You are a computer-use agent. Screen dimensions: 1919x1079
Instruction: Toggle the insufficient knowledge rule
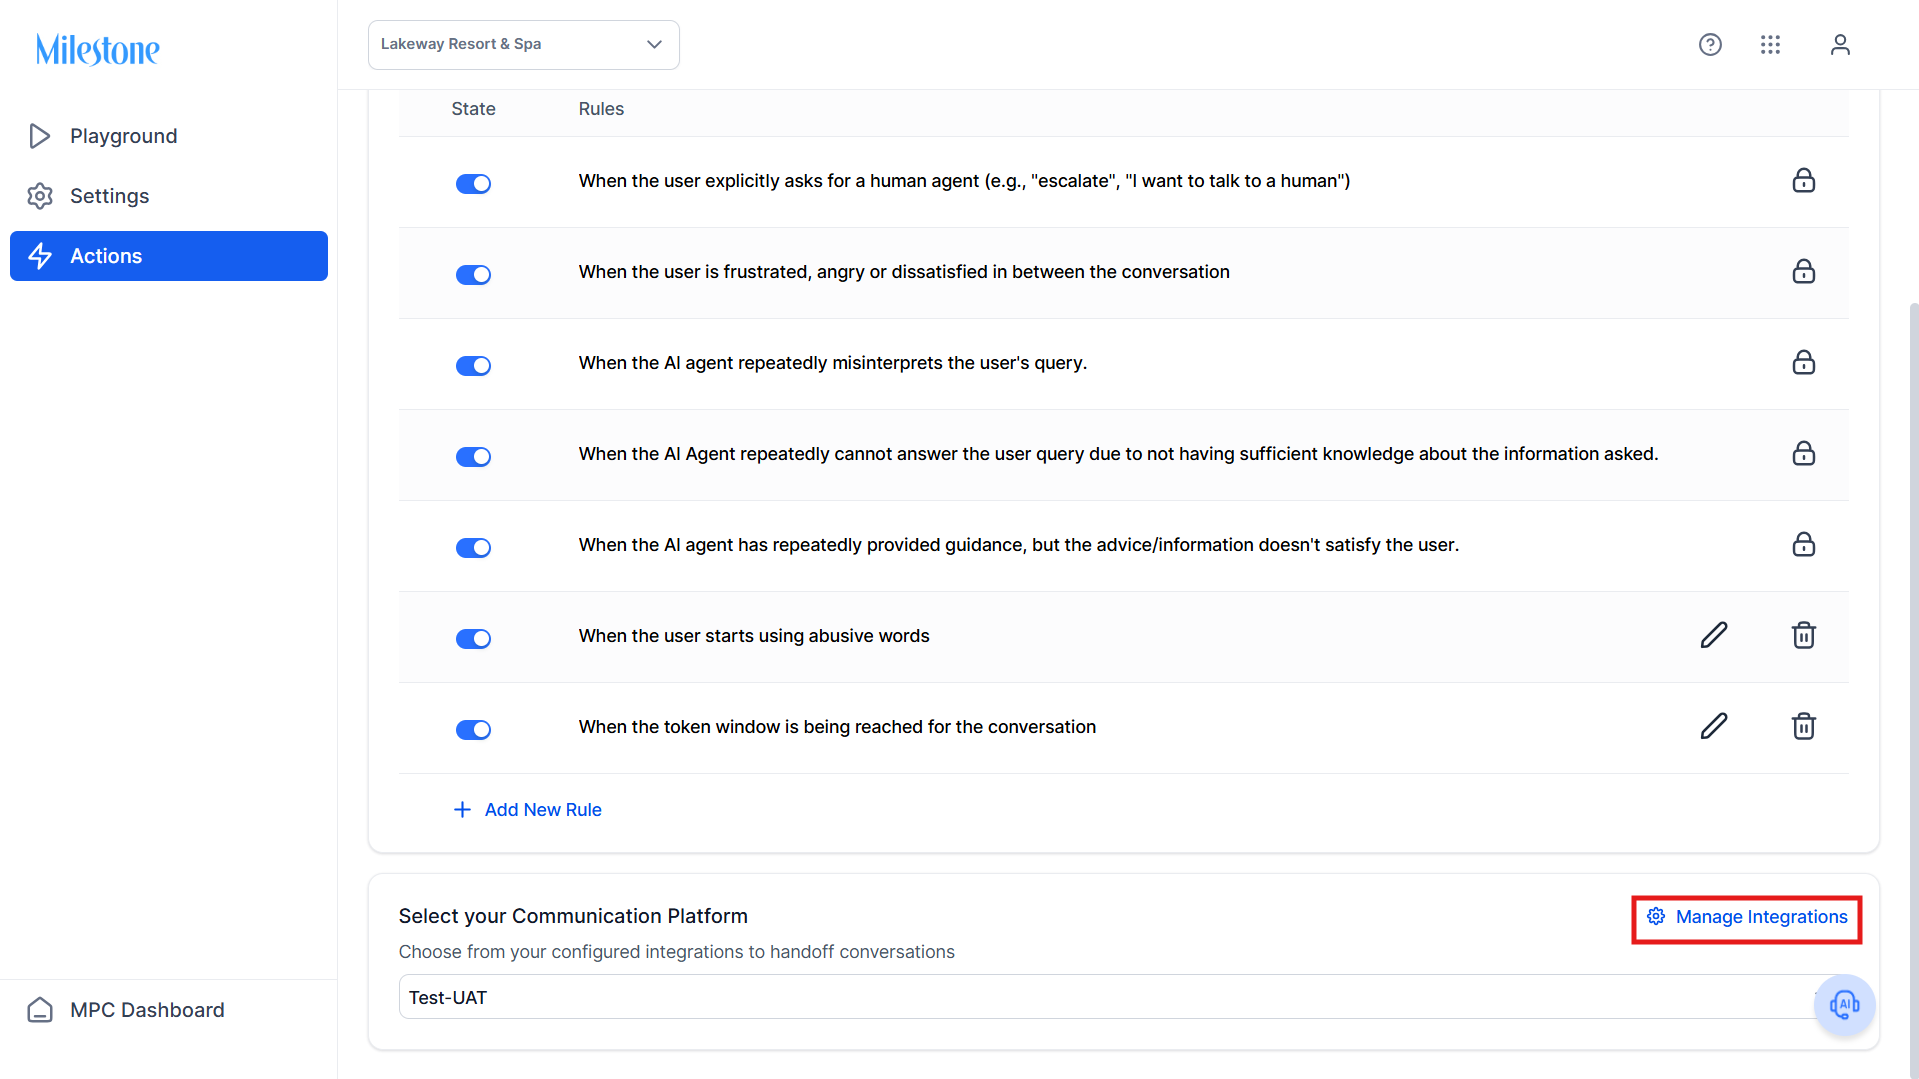[473, 457]
